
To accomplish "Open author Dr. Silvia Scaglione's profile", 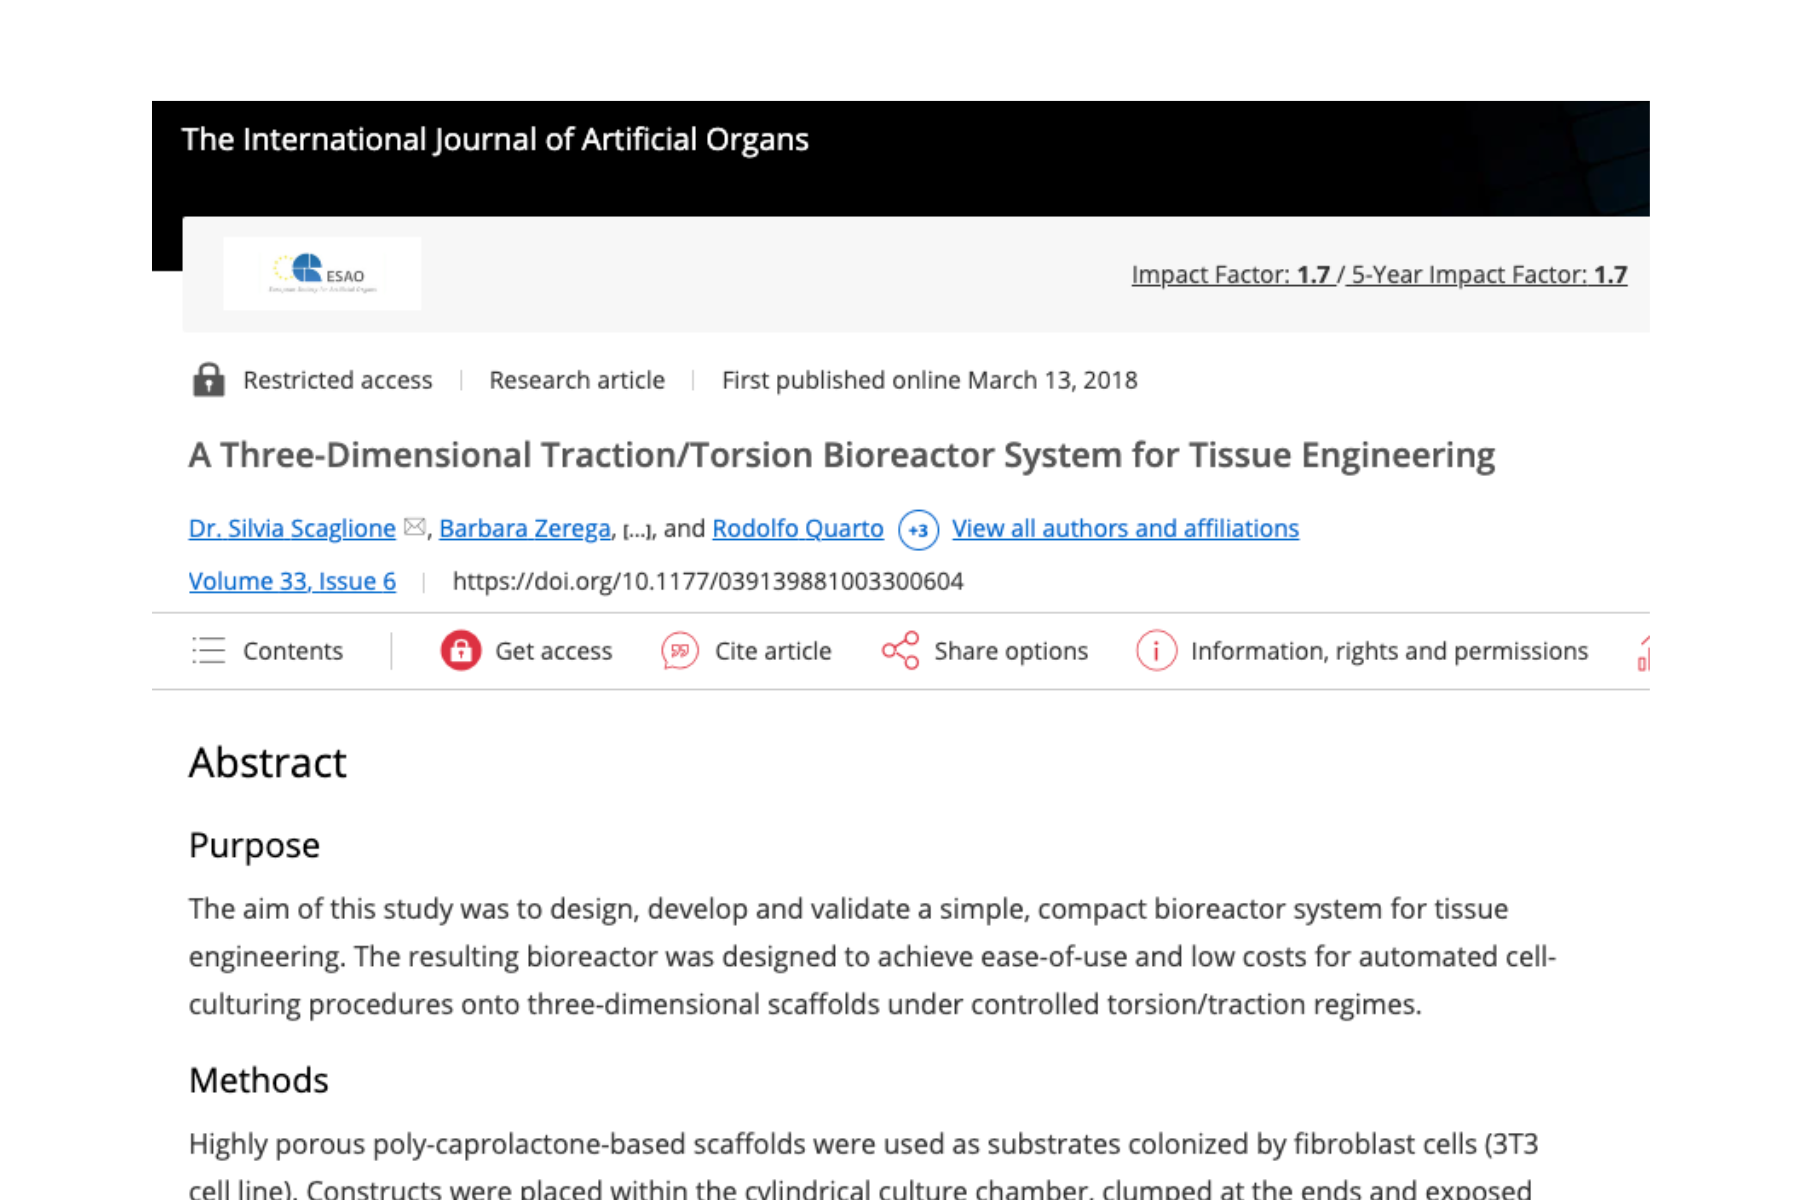I will tap(292, 528).
